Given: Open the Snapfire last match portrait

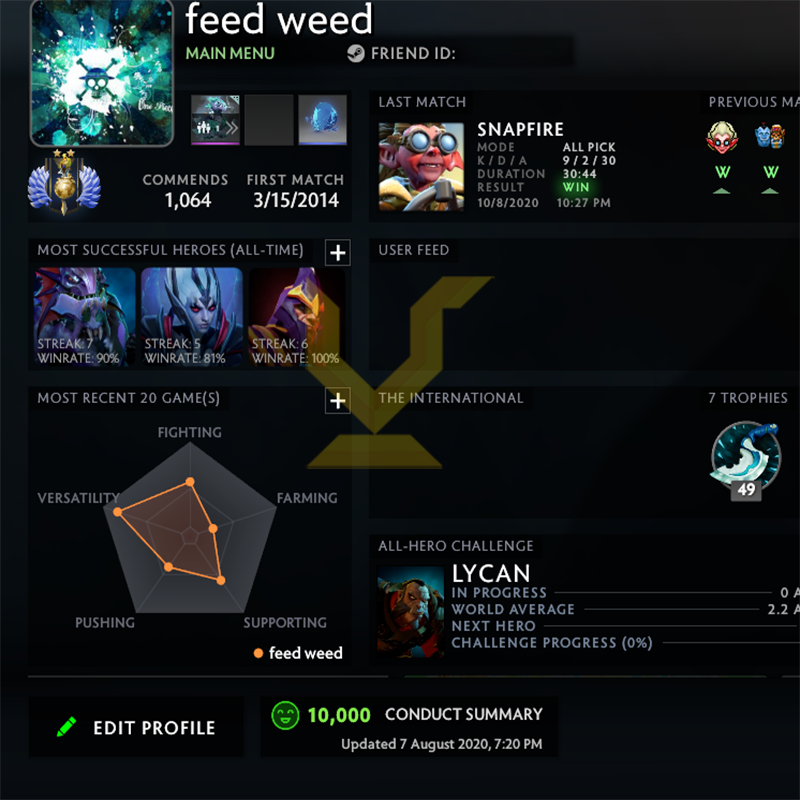Looking at the screenshot, I should (x=421, y=166).
